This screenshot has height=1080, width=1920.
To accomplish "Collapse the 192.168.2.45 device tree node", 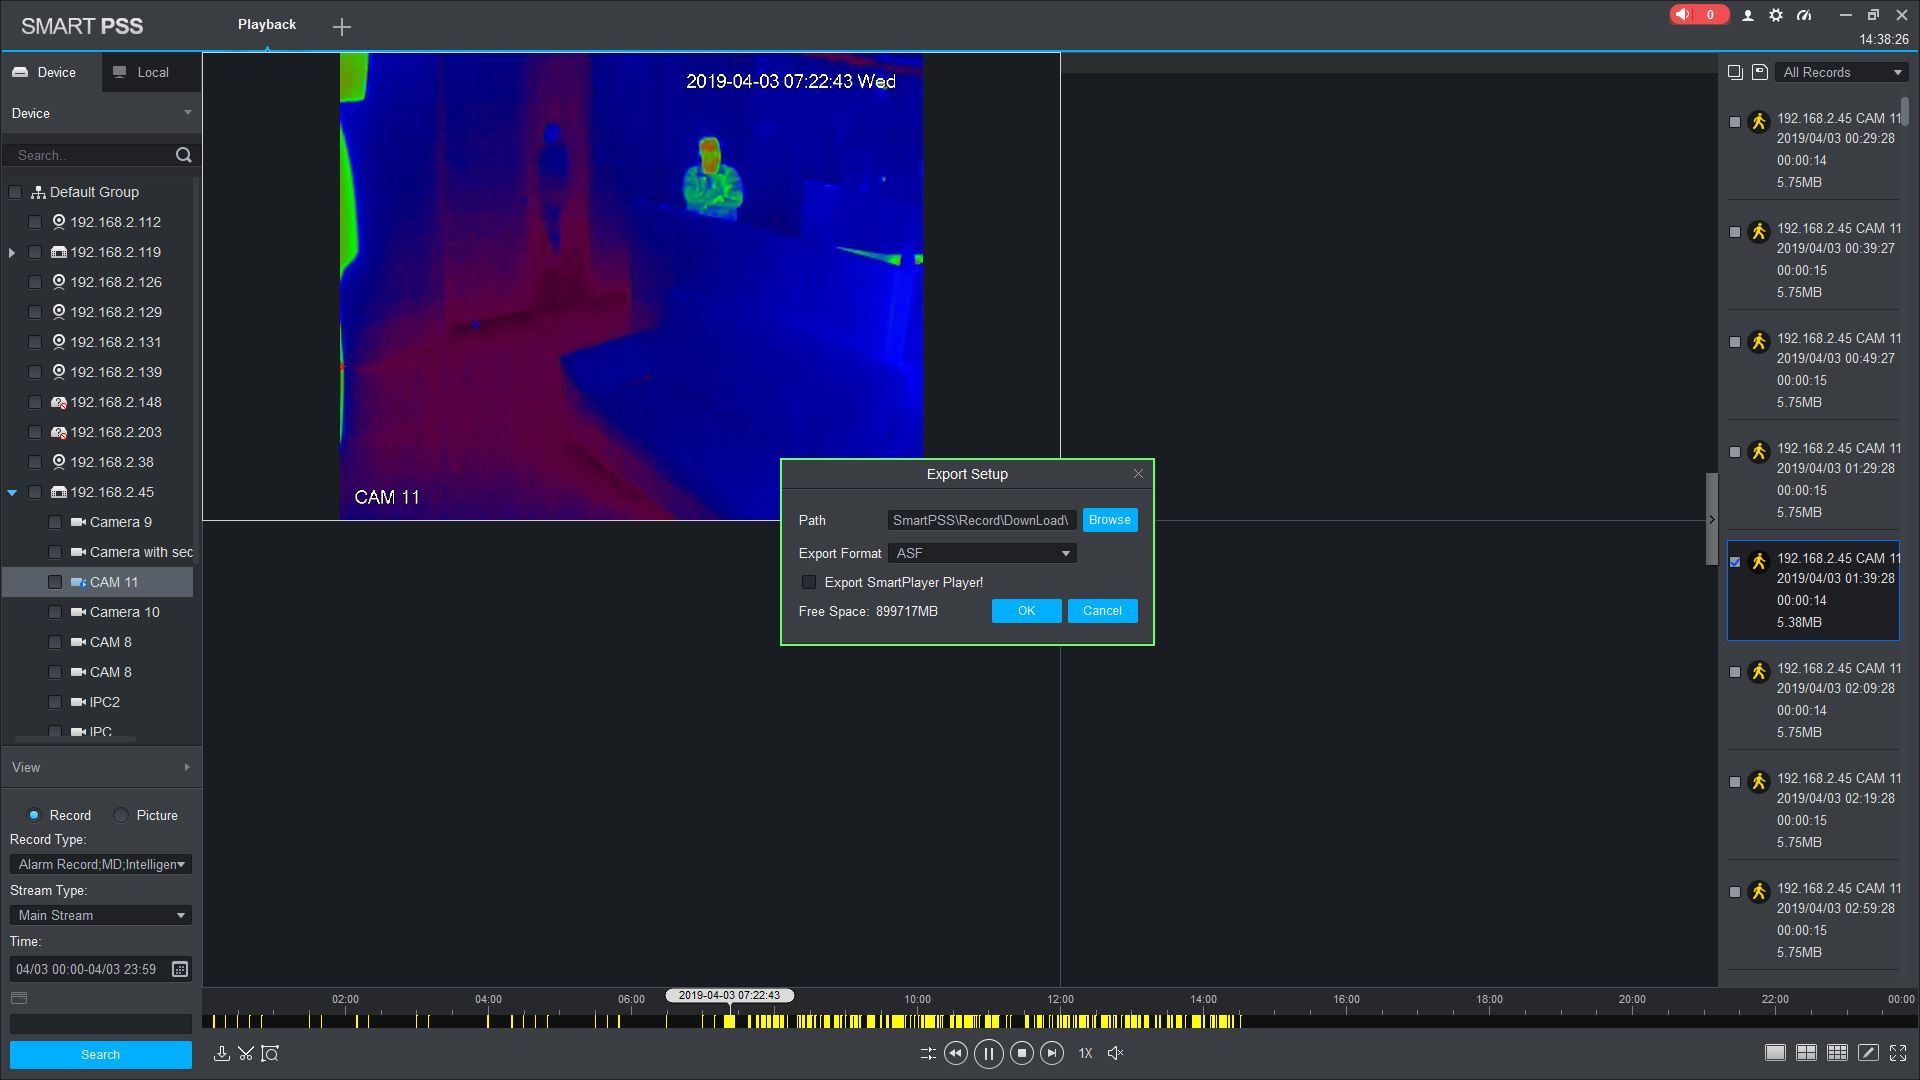I will [x=12, y=492].
